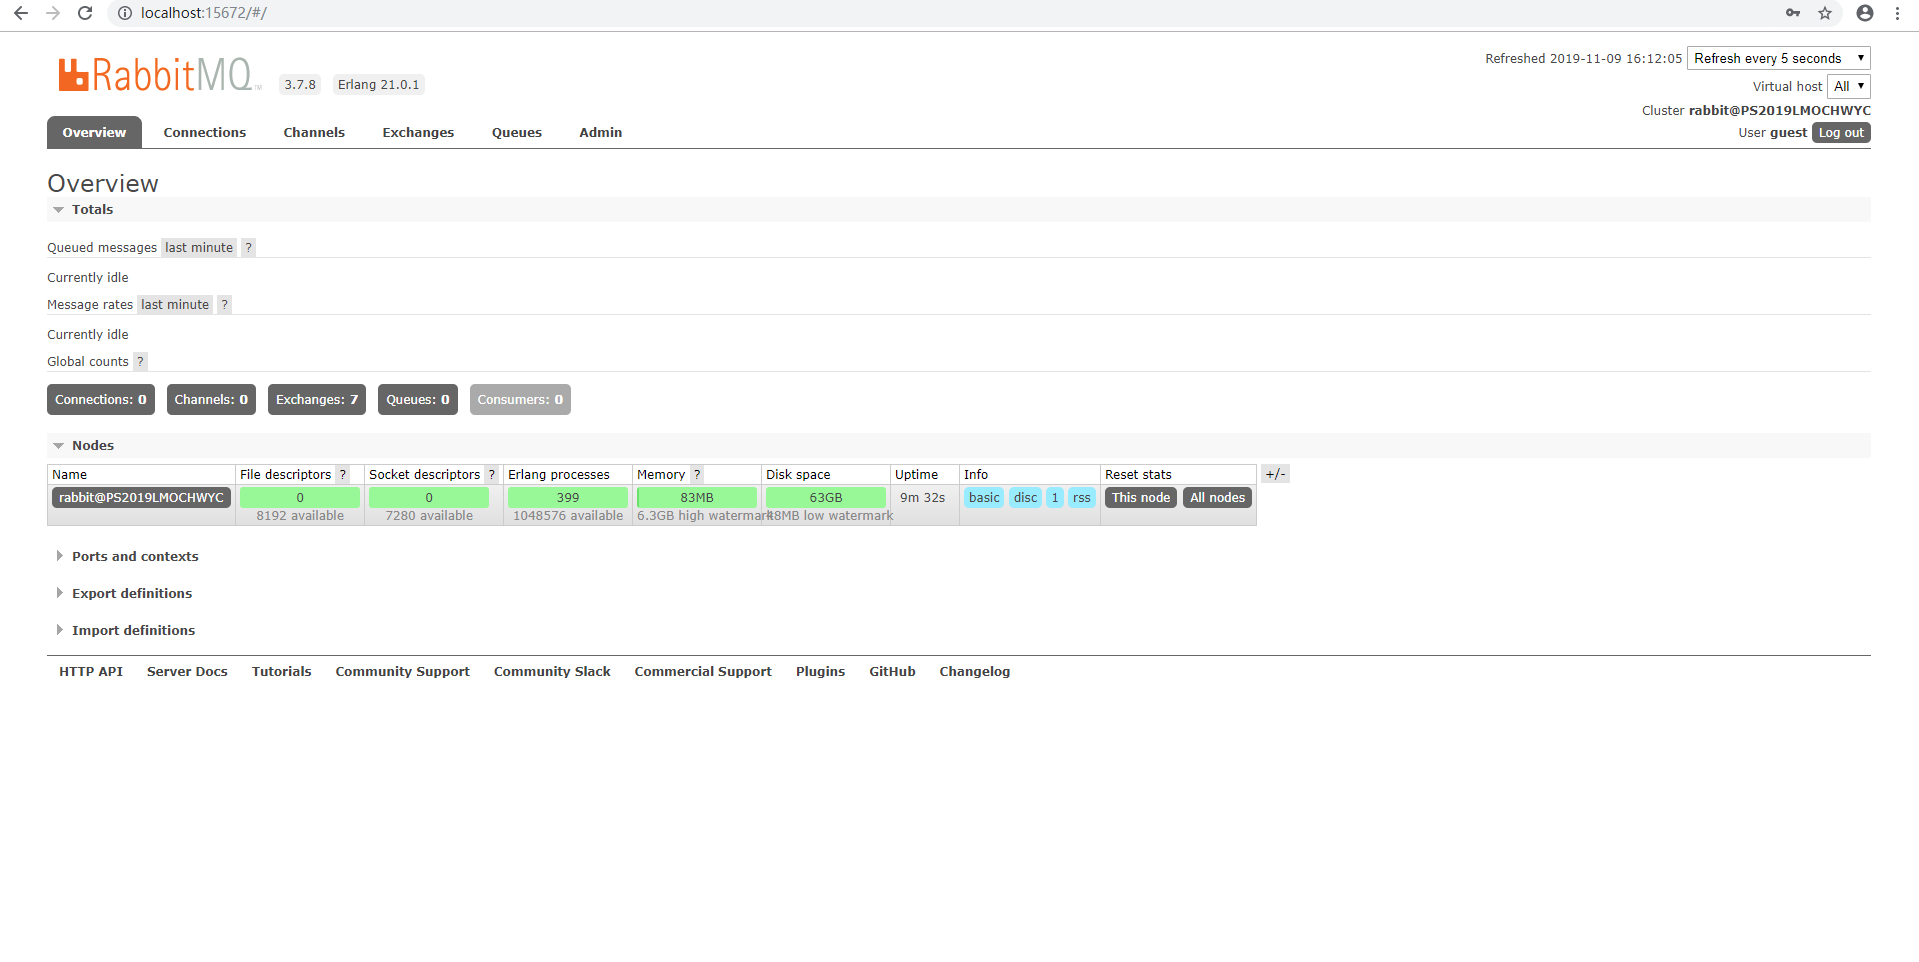Click help icon next to Queued messages
Image resolution: width=1919 pixels, height=962 pixels.
(249, 248)
